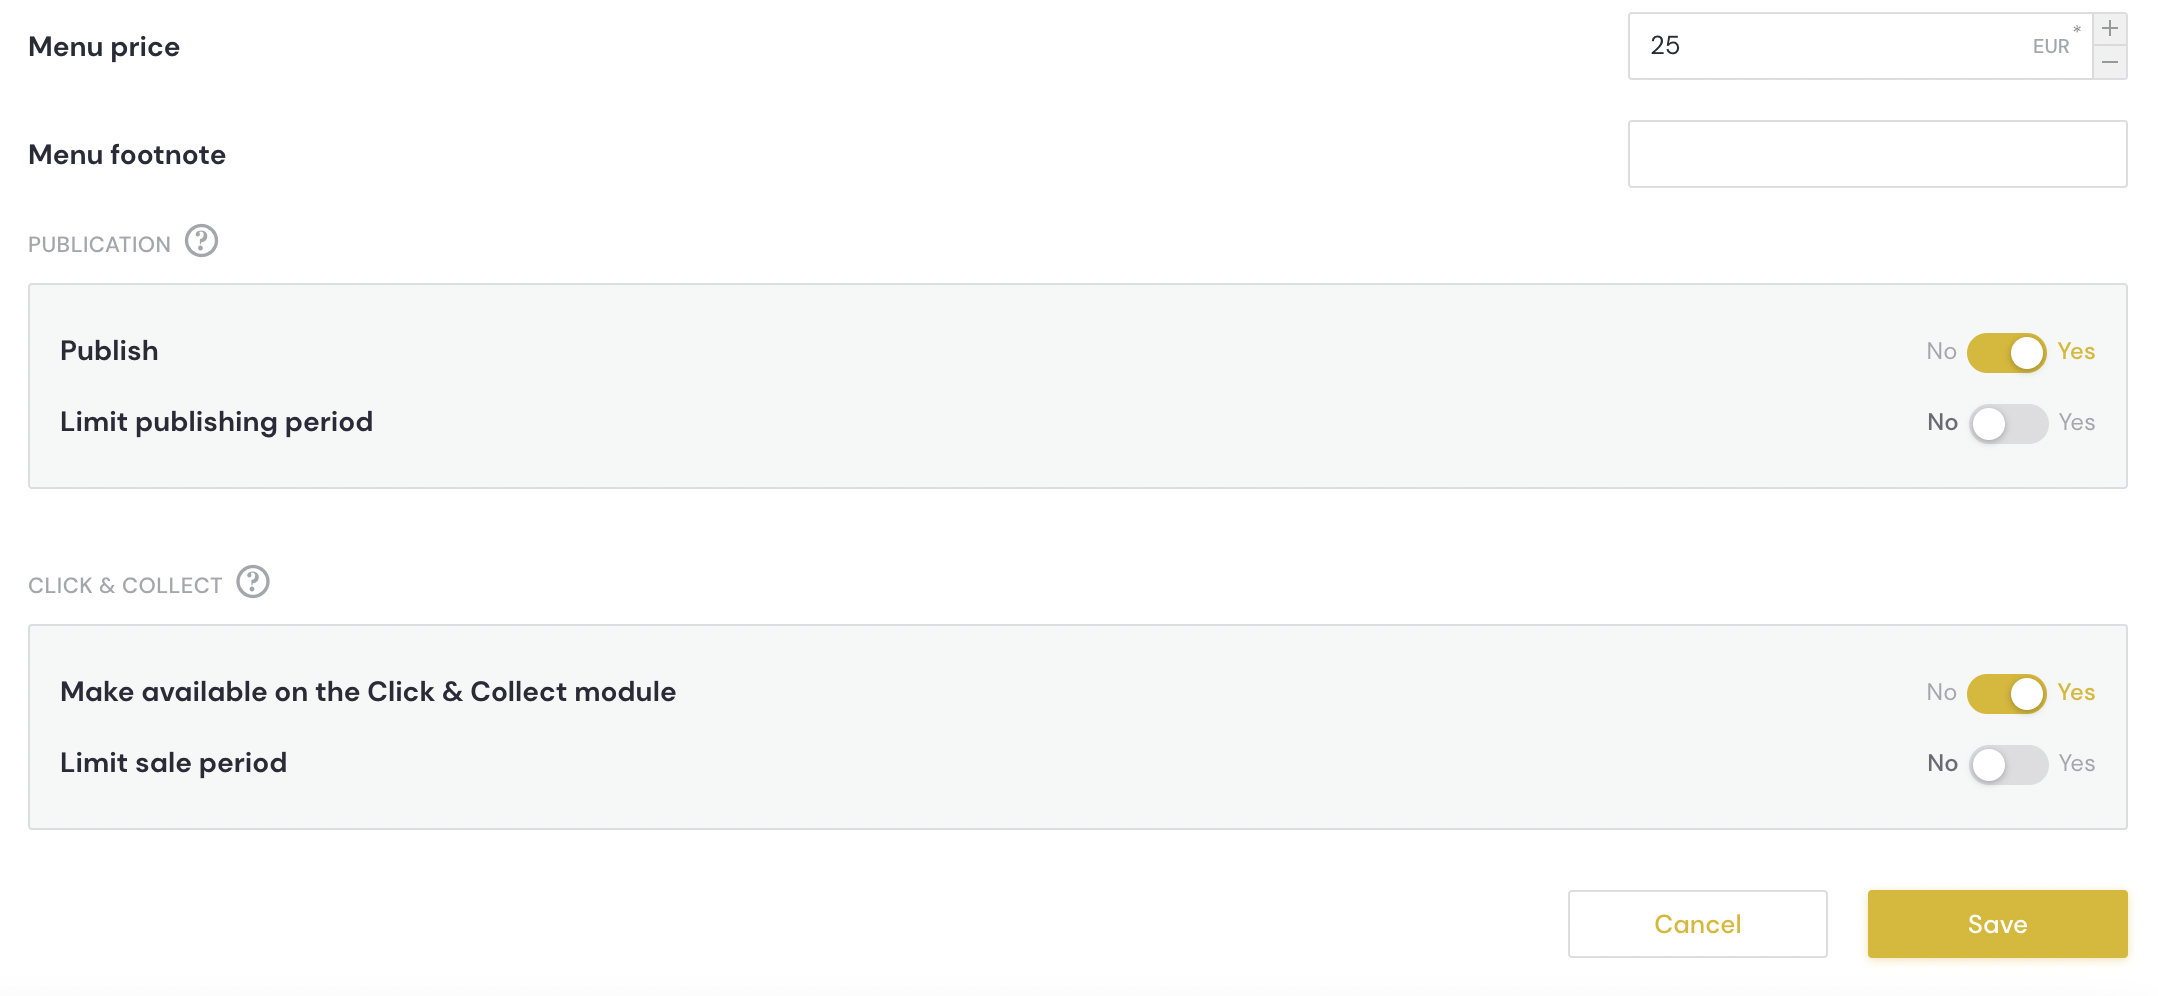Click No label beside Limit sale period
This screenshot has height=996, width=2158.
click(x=1942, y=764)
